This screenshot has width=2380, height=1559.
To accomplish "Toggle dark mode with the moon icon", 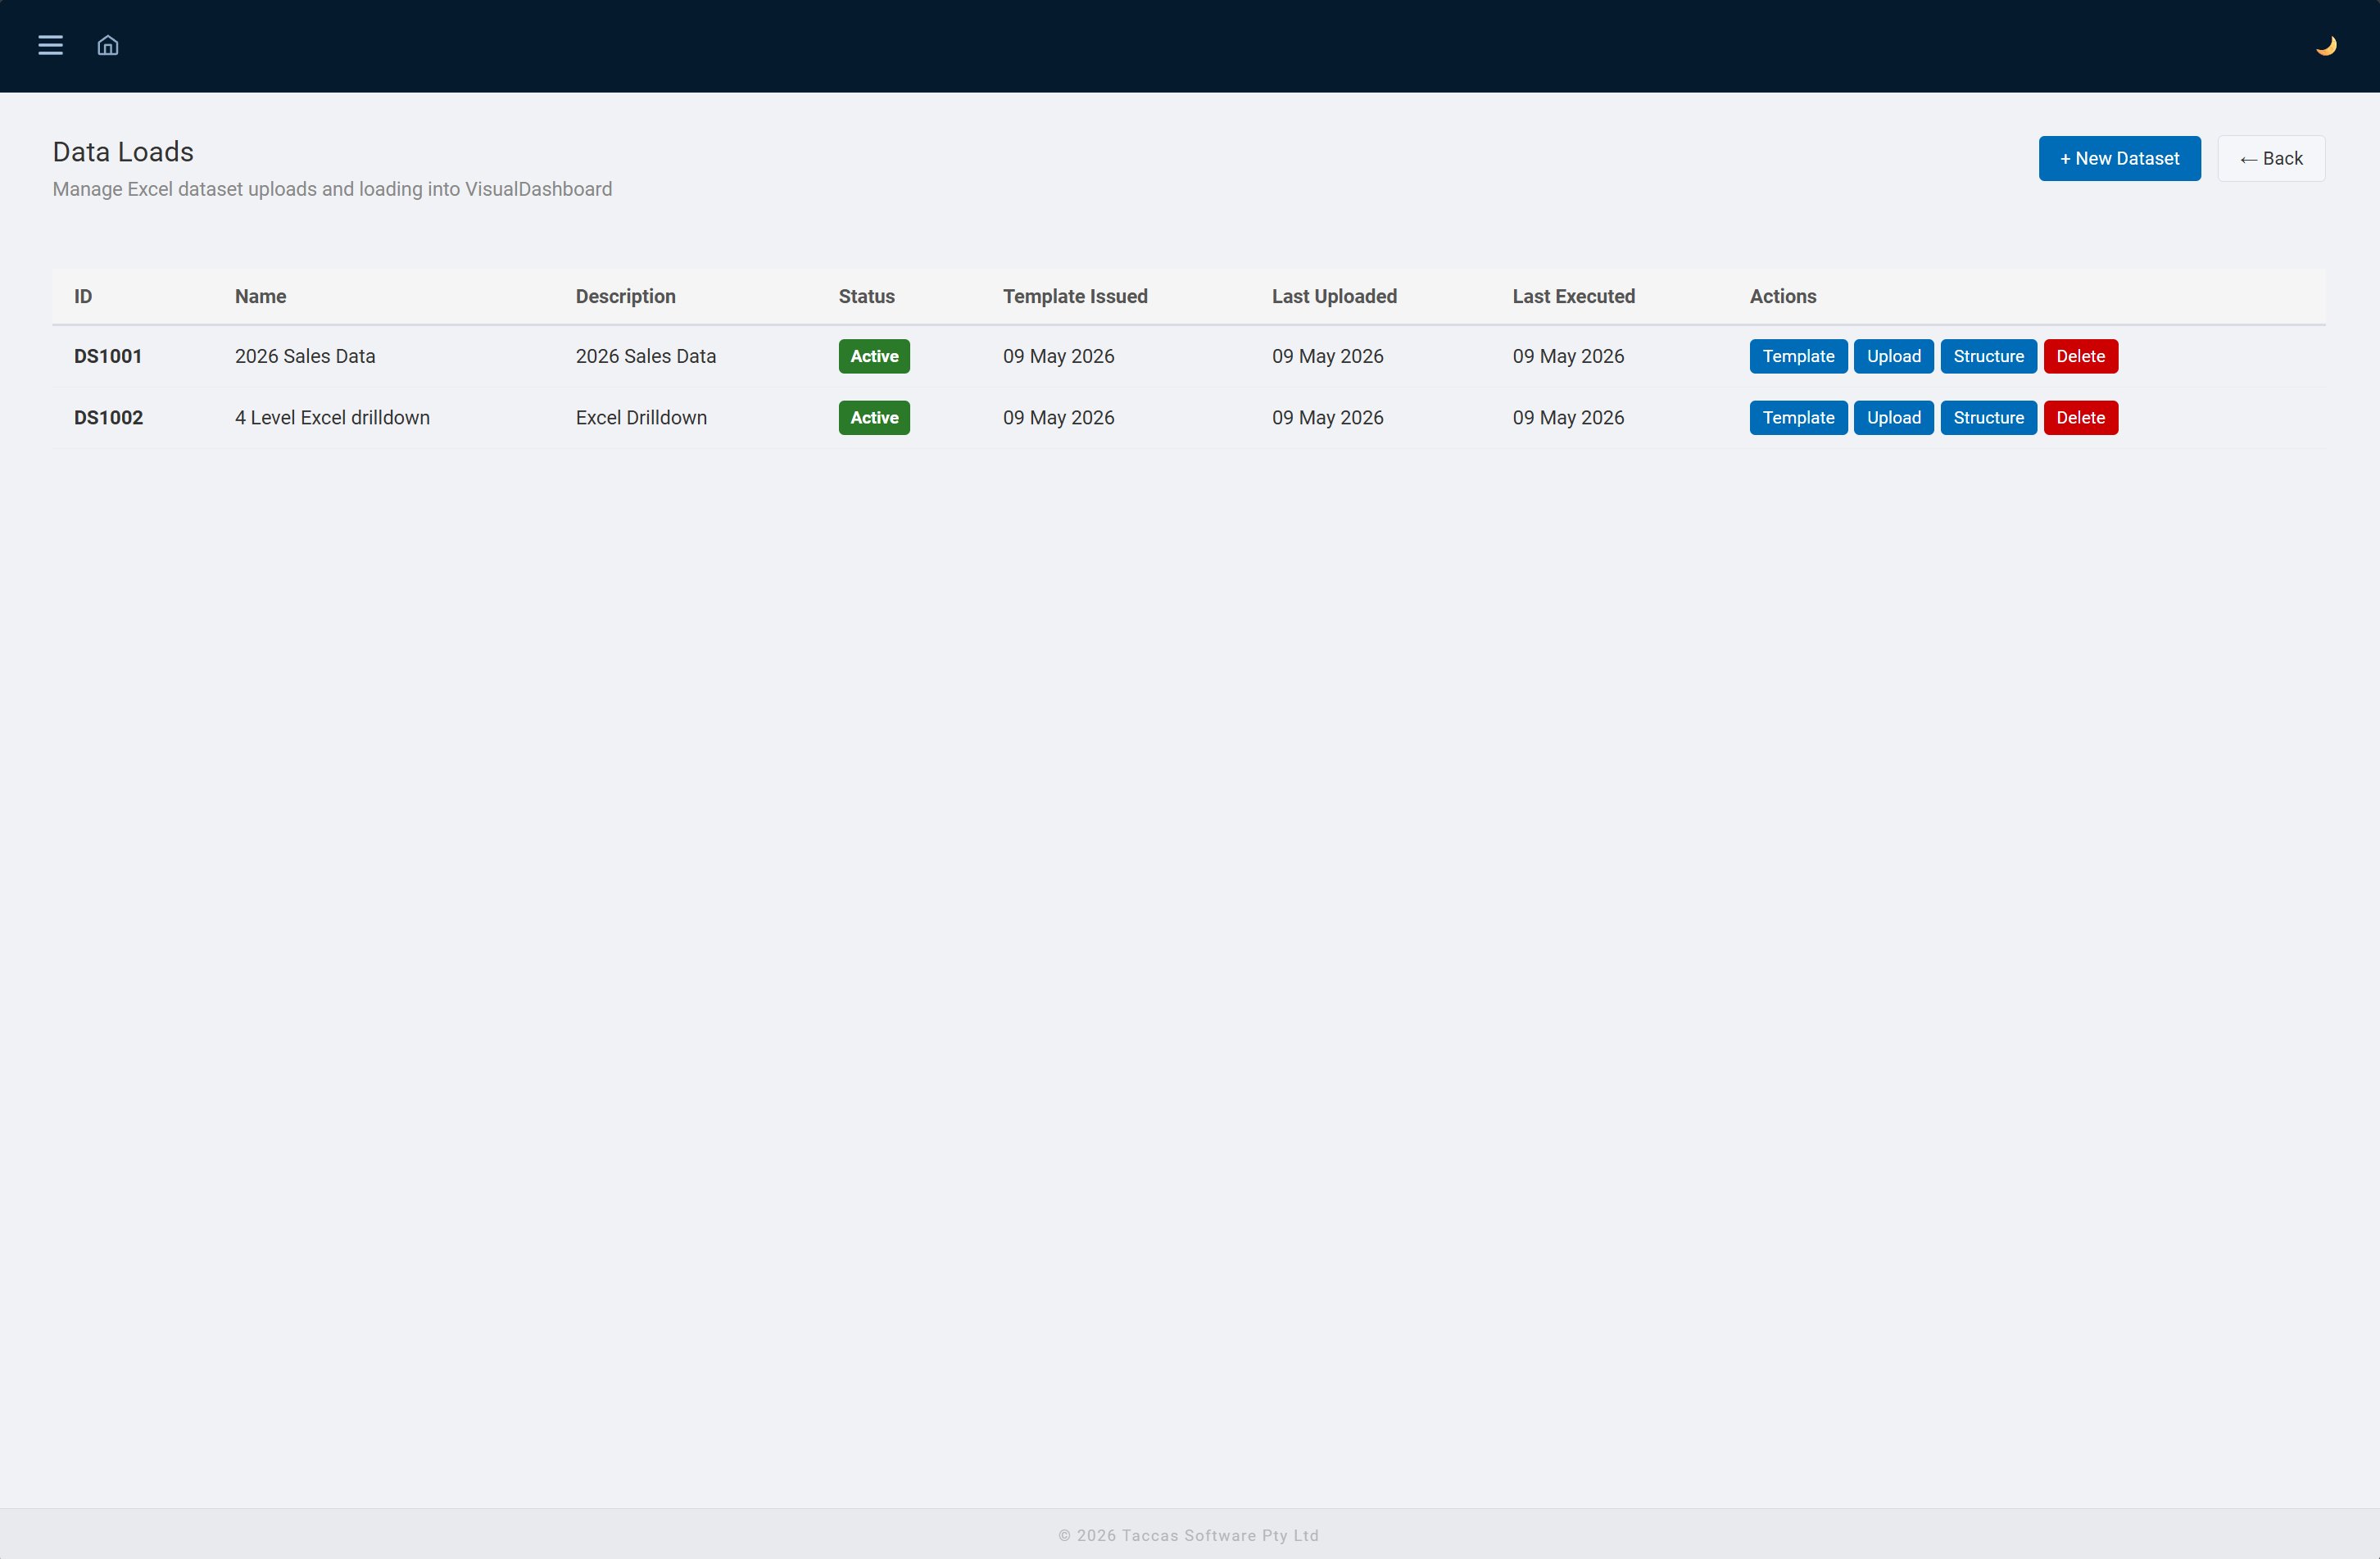I will pyautogui.click(x=2326, y=46).
